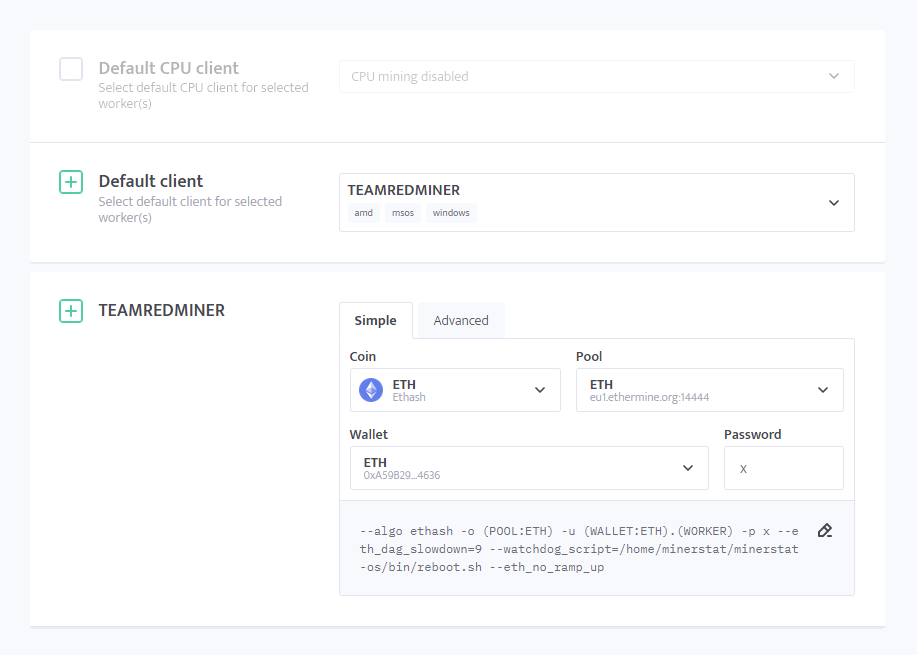The image size is (917, 655).
Task: Click the Password input field
Action: [784, 468]
